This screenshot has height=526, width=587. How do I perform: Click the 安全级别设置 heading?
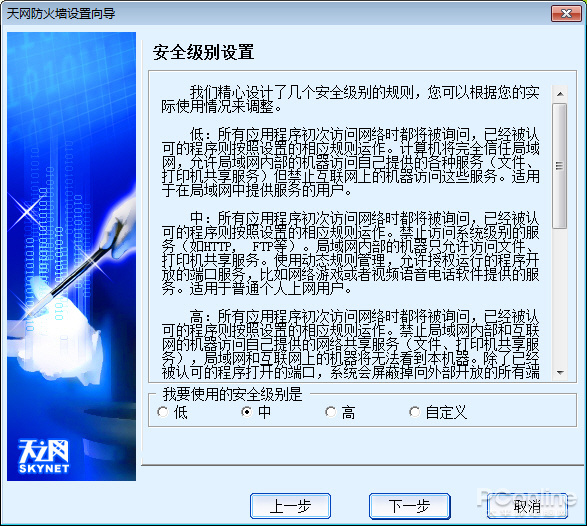[203, 52]
